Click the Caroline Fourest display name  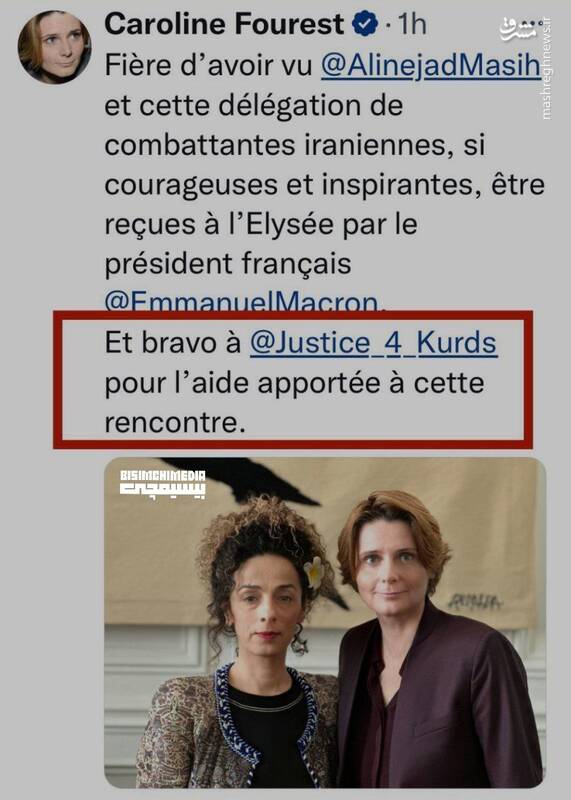(225, 24)
